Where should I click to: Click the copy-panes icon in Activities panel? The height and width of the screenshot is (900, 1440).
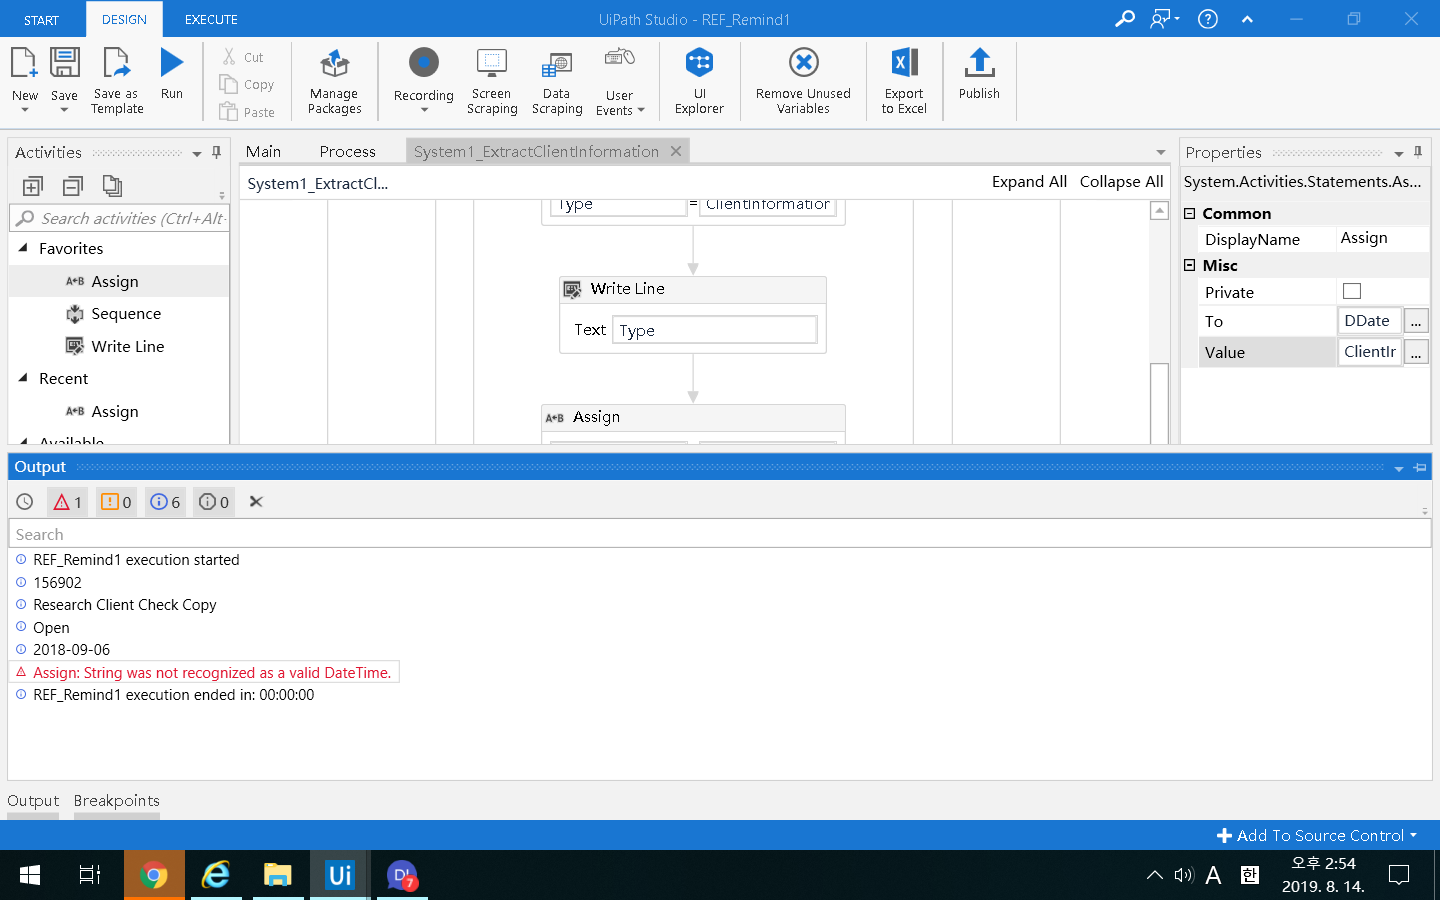coord(112,186)
